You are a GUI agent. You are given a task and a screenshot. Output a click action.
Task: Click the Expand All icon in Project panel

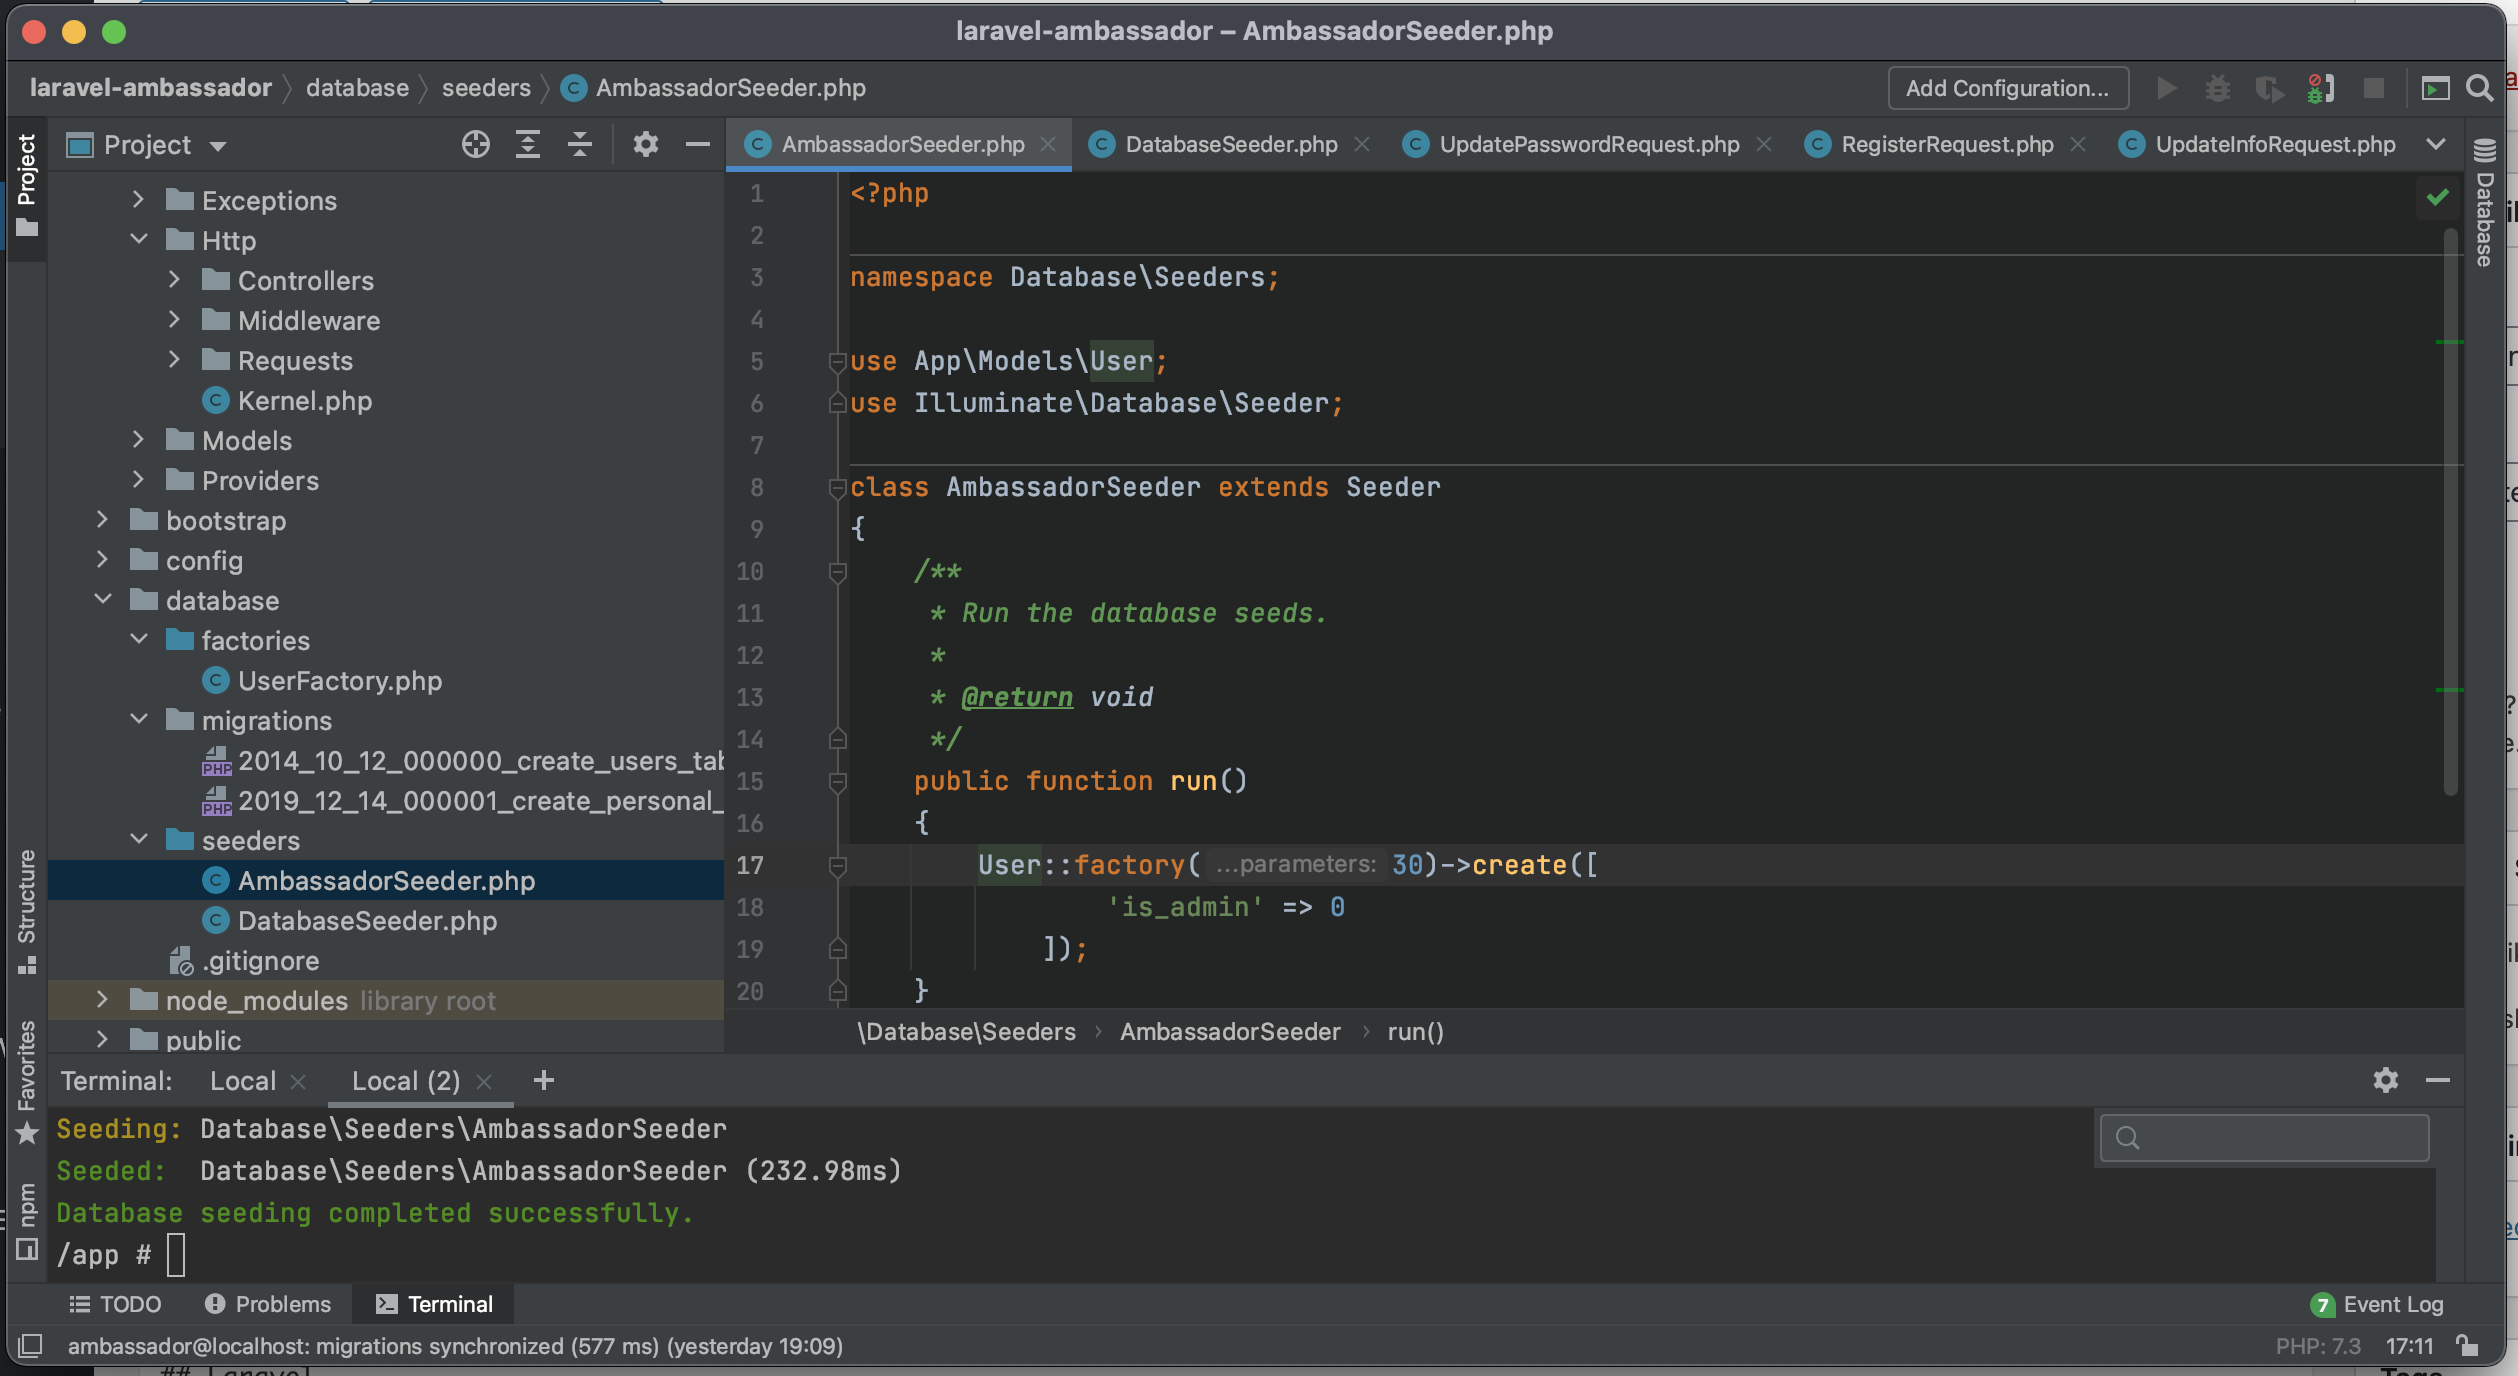click(x=528, y=145)
